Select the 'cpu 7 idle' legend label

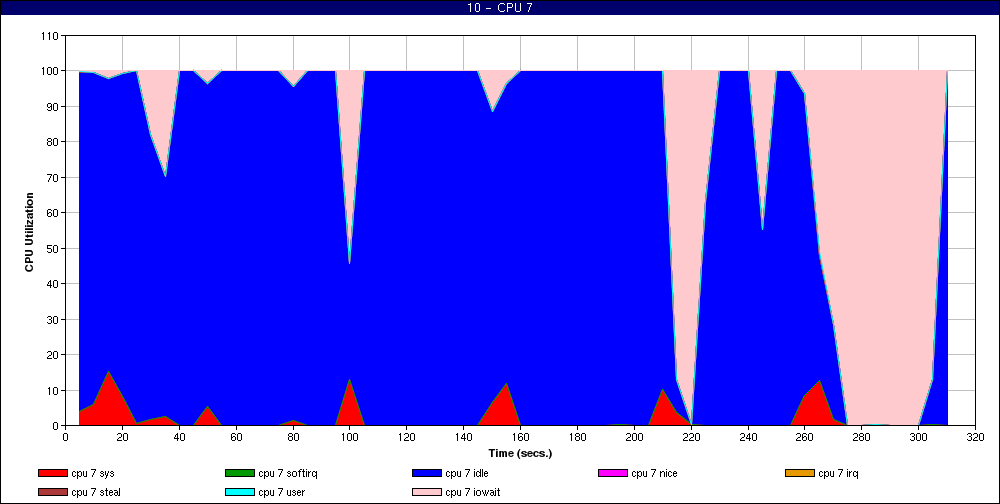tap(467, 473)
